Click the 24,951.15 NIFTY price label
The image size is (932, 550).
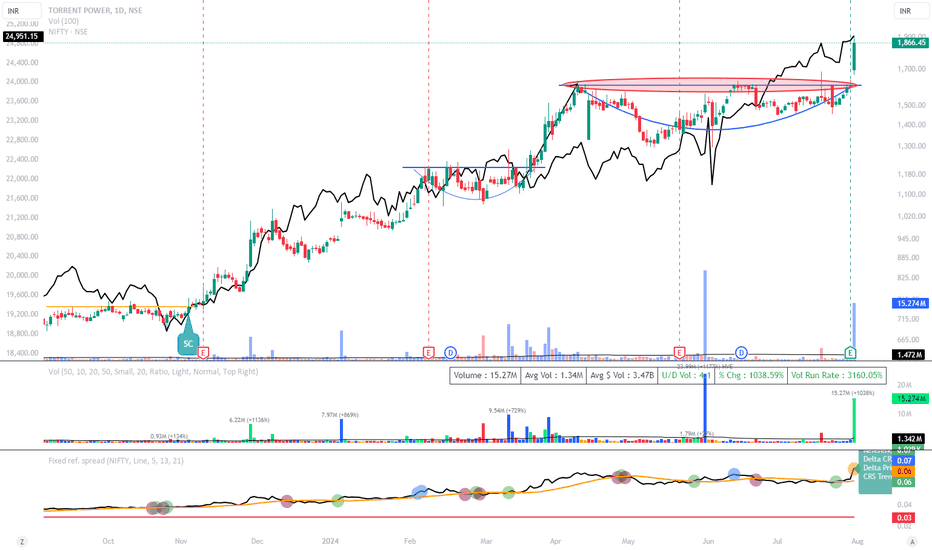click(21, 36)
